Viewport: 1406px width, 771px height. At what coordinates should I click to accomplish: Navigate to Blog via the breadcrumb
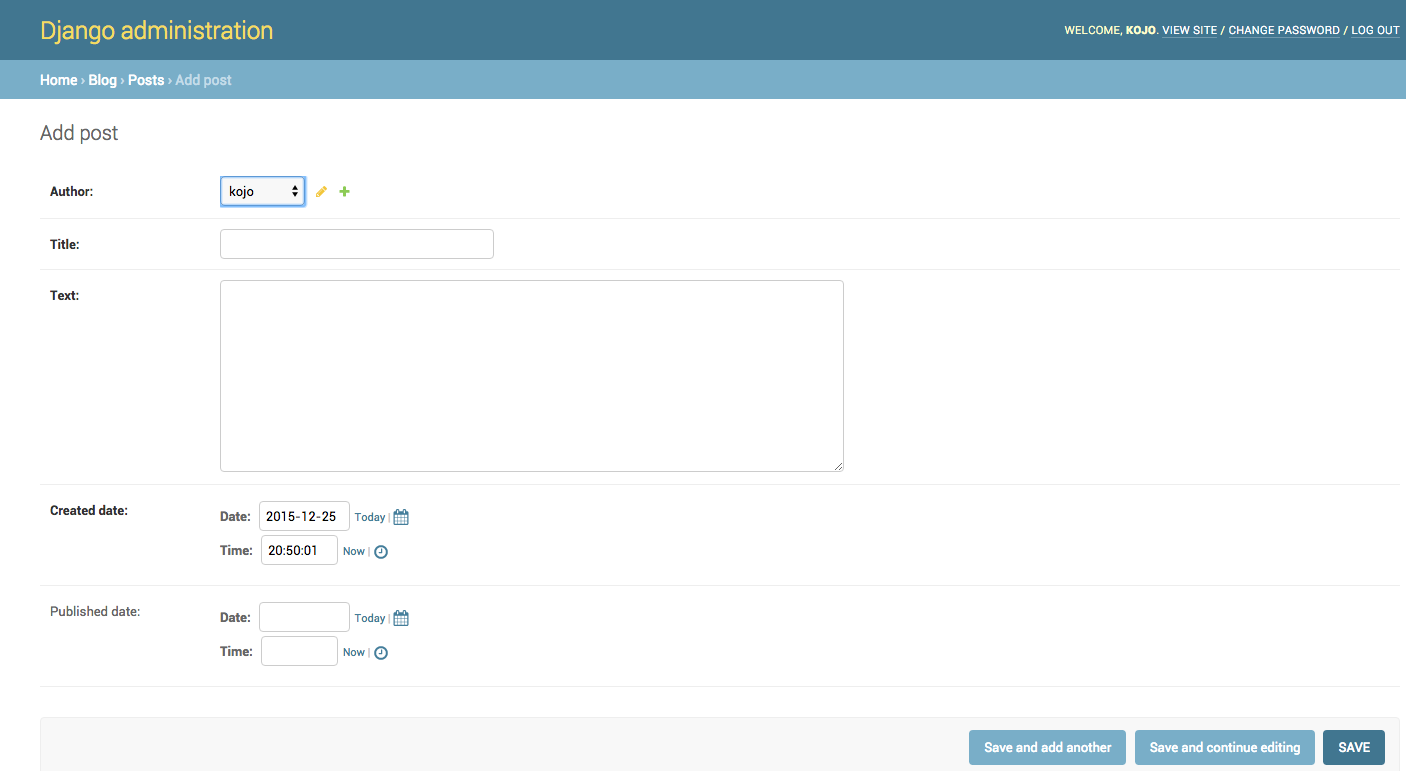tap(101, 79)
